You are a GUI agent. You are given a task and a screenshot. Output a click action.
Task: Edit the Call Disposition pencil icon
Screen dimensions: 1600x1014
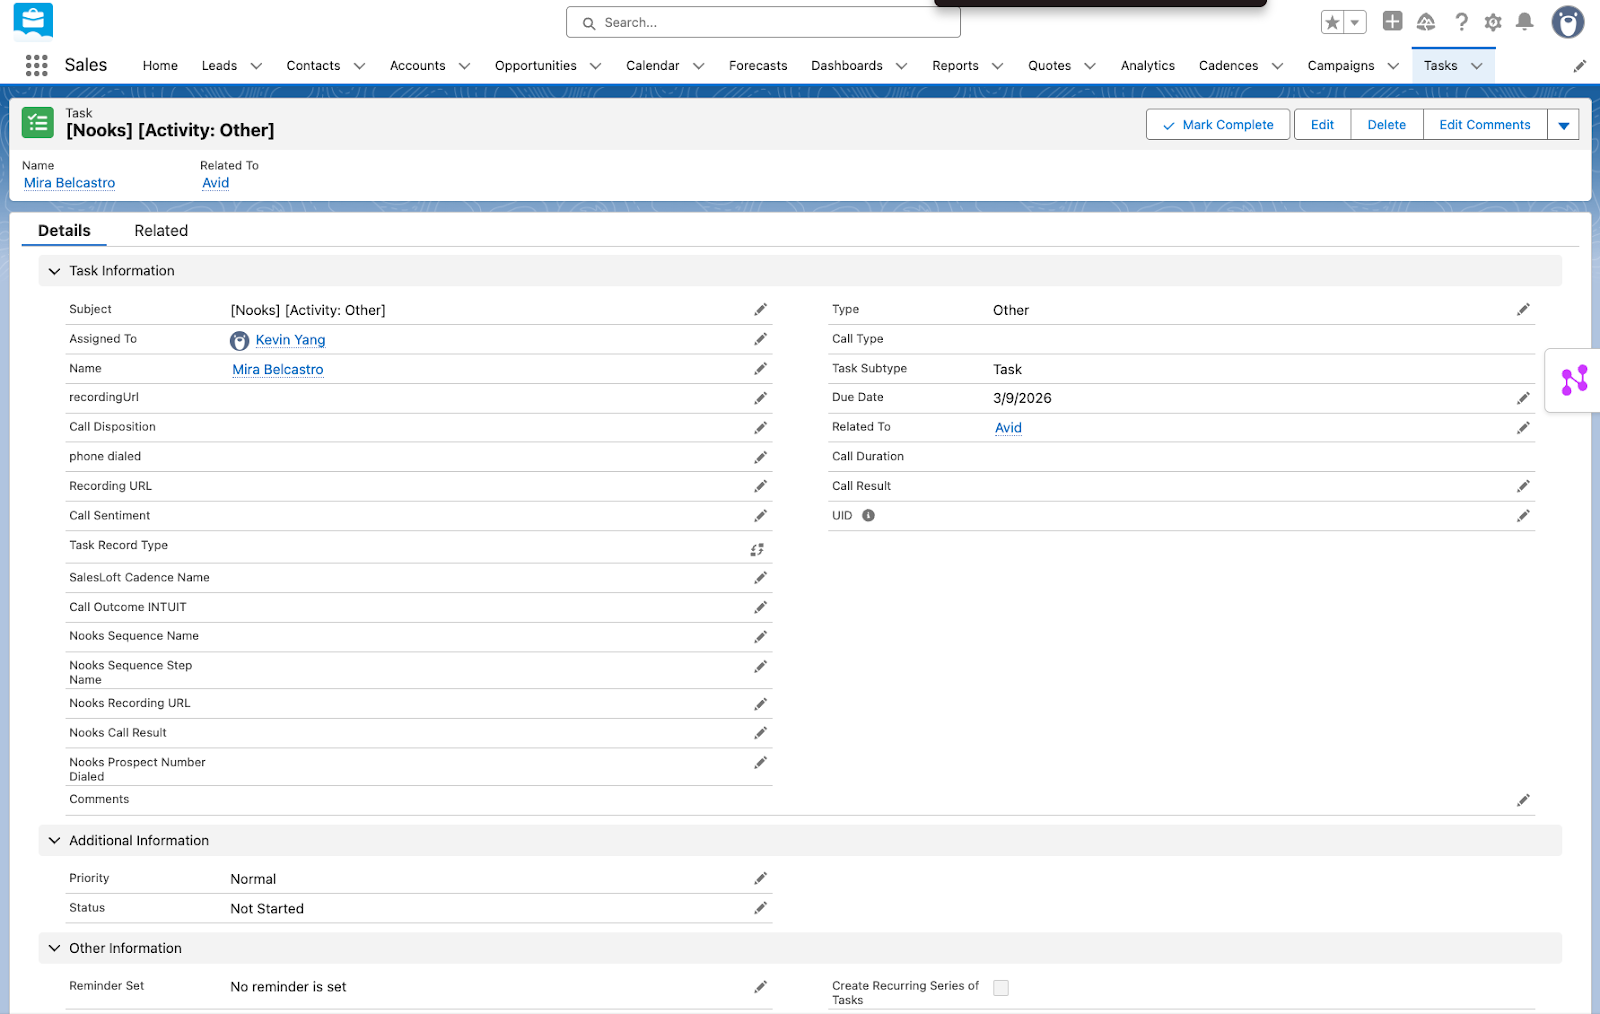tap(760, 427)
